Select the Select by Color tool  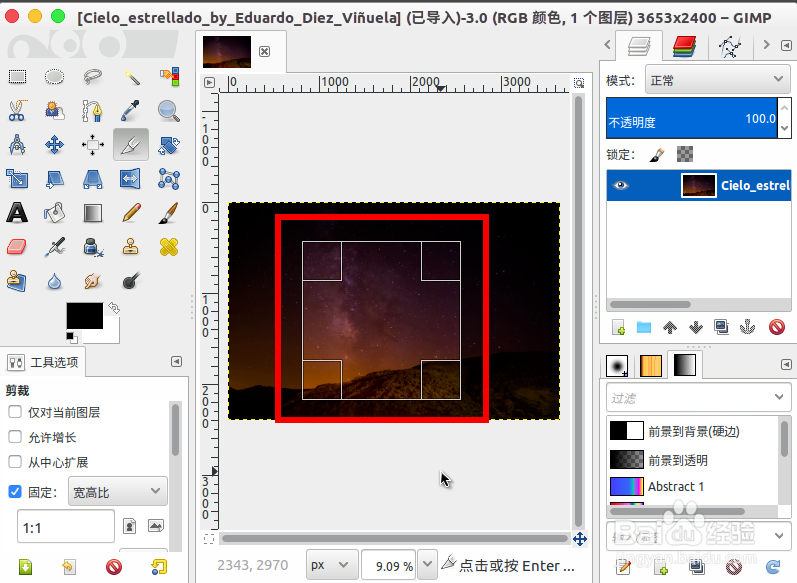click(169, 77)
